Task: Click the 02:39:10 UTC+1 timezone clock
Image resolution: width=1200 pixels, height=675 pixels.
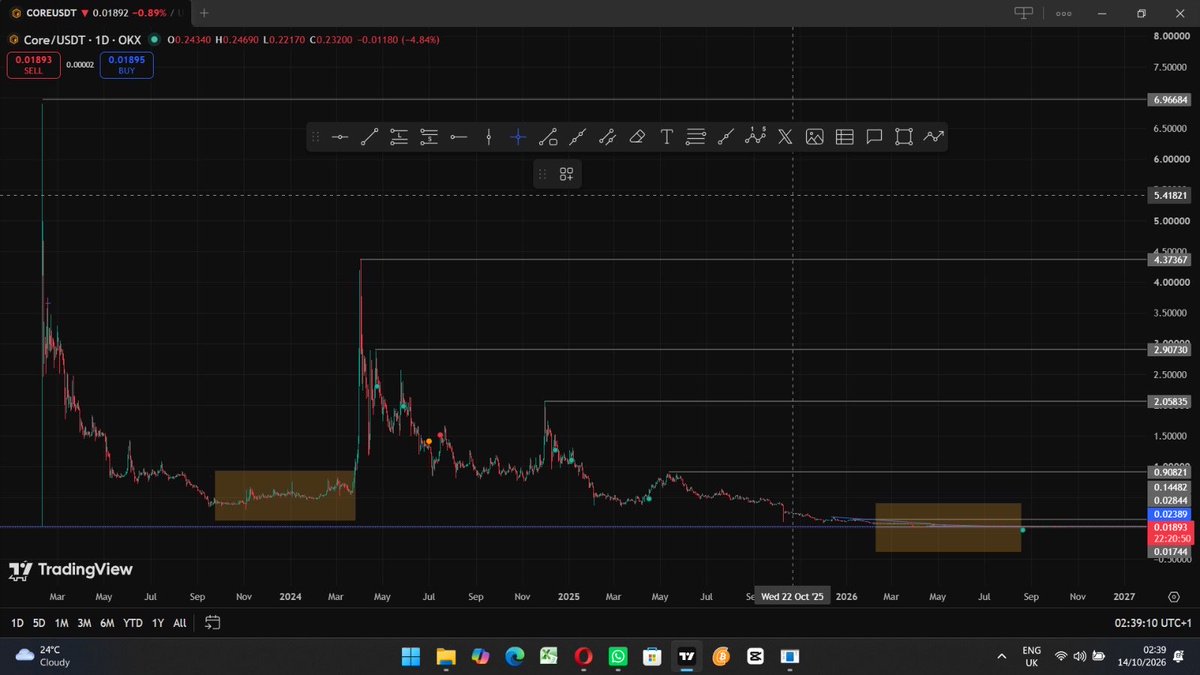Action: point(1153,623)
